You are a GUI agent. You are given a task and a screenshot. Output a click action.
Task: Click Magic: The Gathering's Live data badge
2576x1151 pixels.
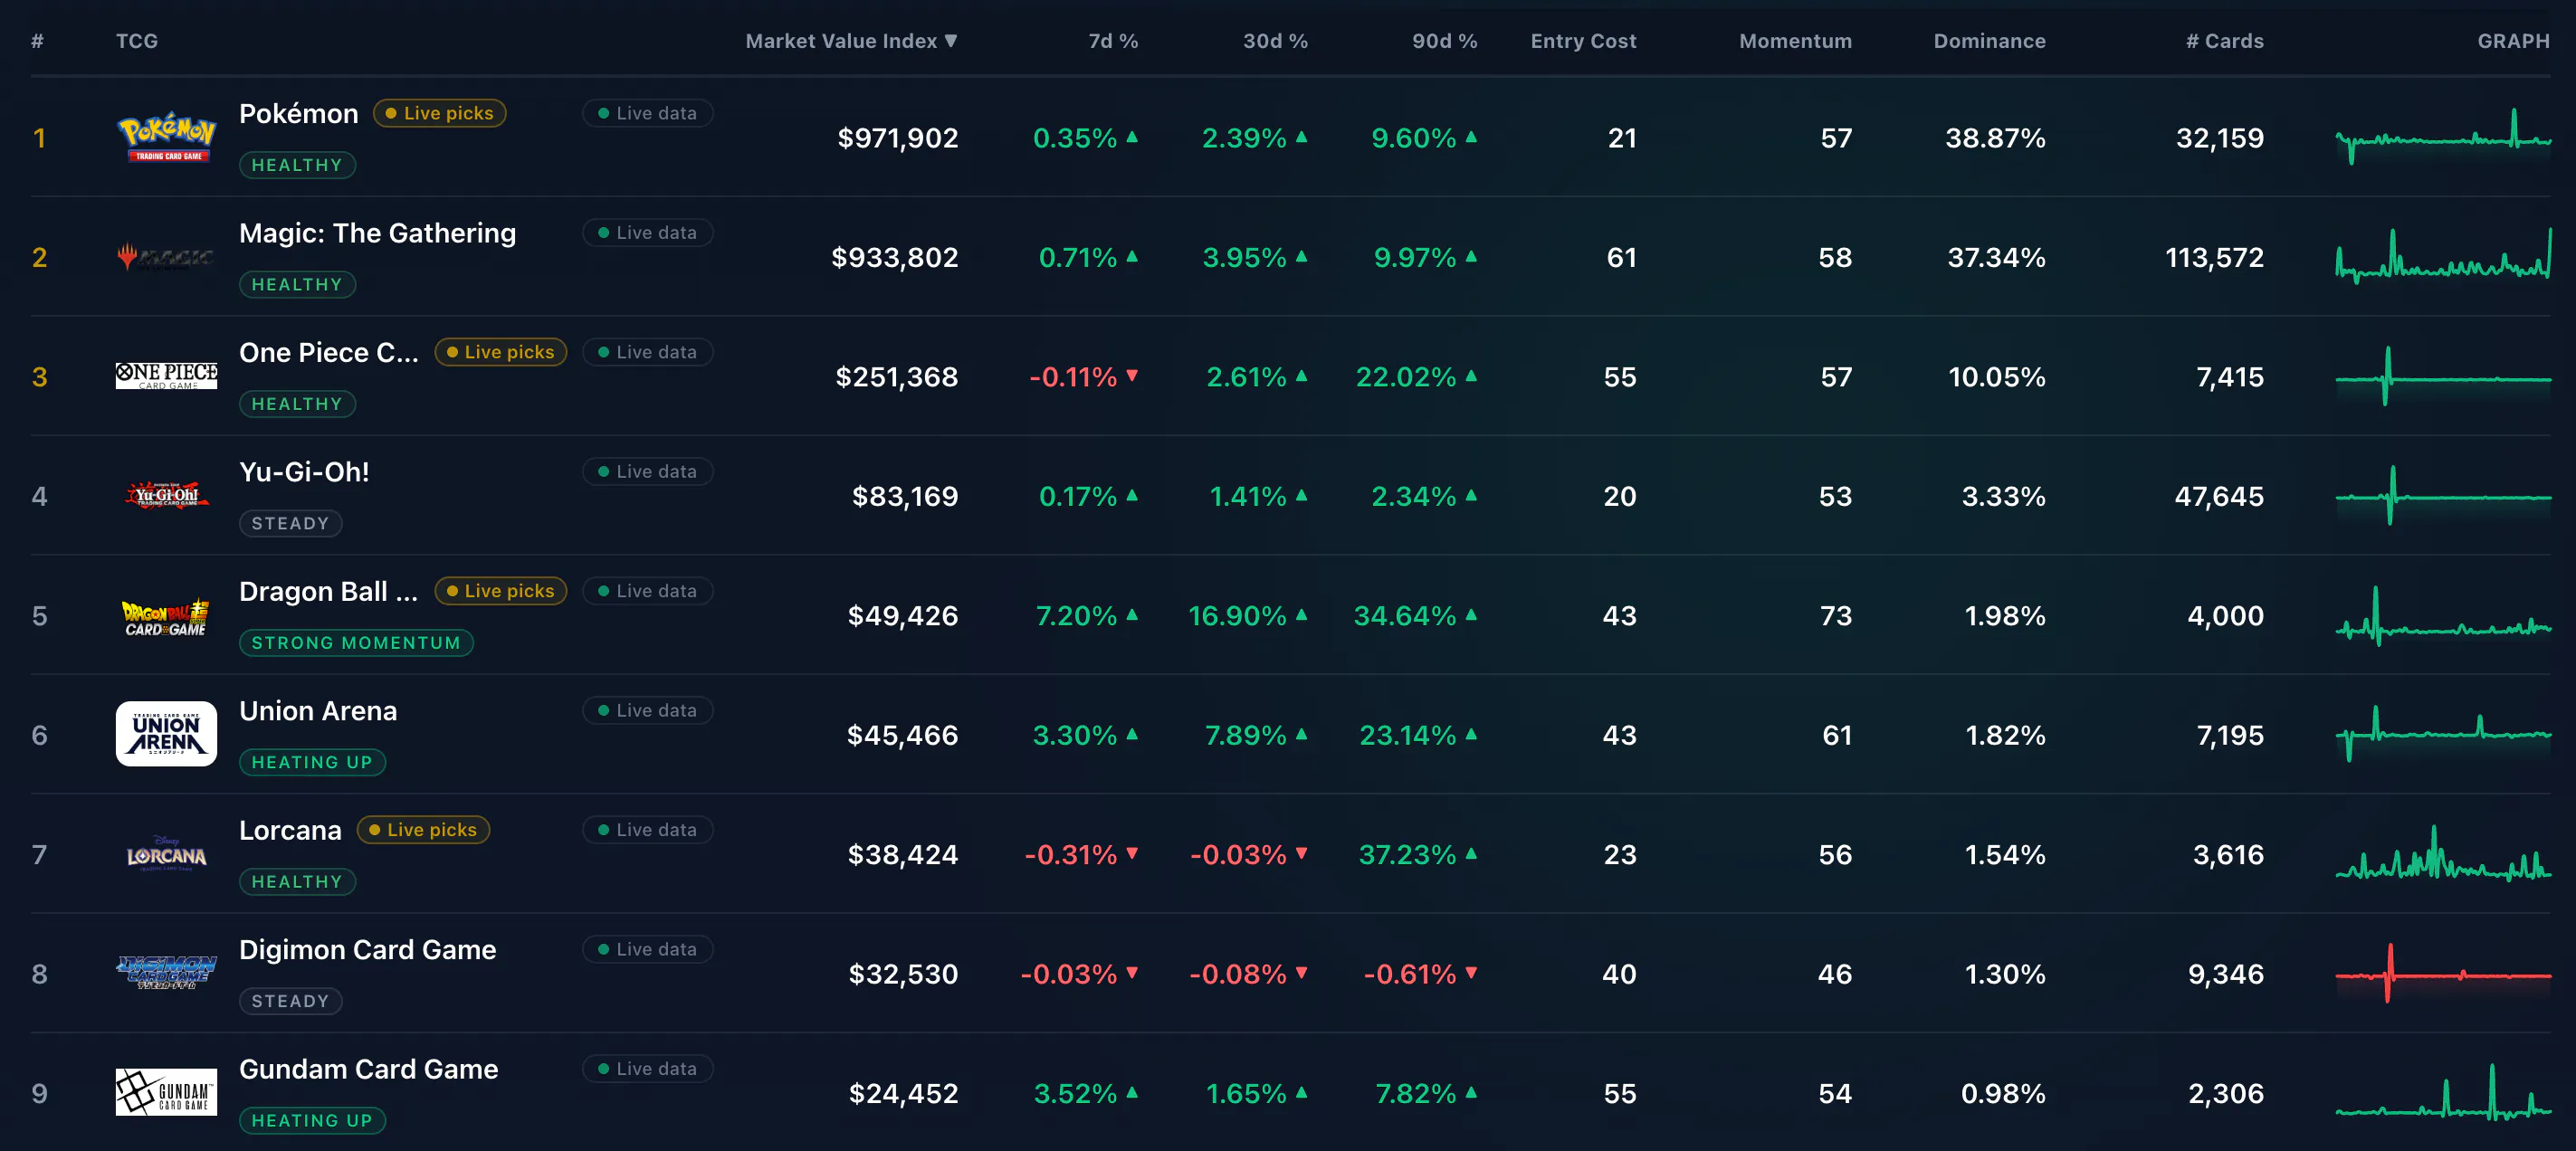(648, 232)
